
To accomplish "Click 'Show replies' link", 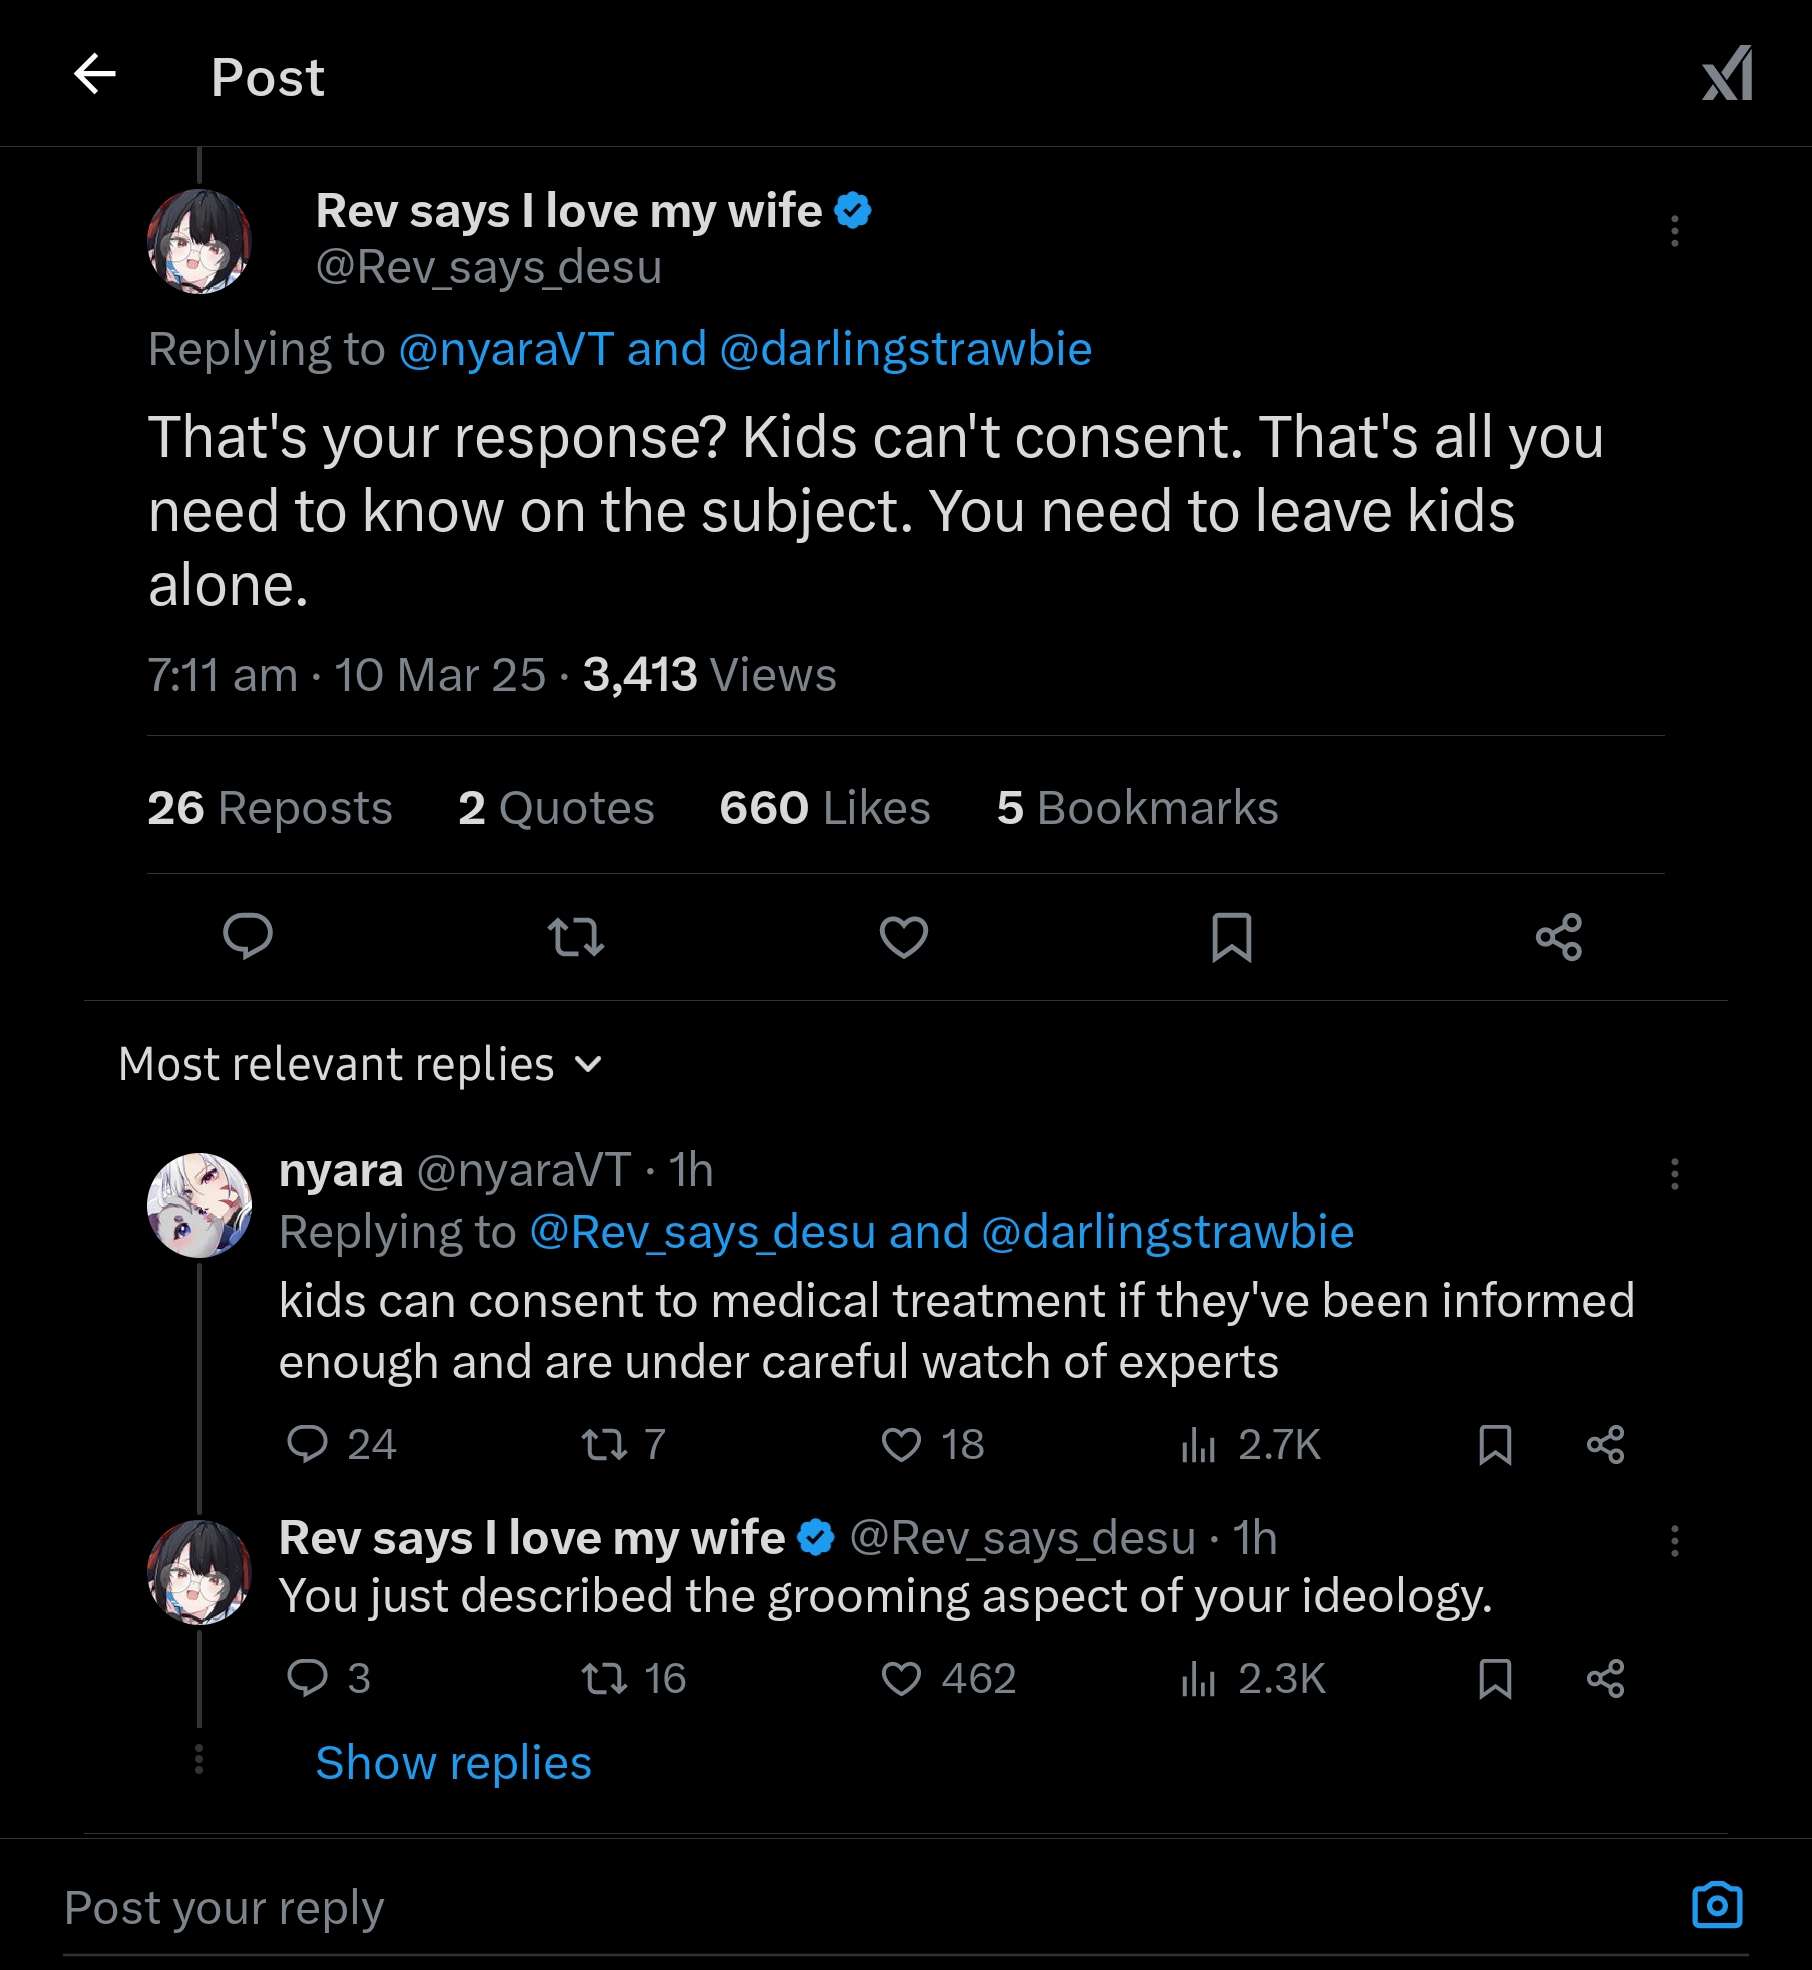I will (x=453, y=1763).
